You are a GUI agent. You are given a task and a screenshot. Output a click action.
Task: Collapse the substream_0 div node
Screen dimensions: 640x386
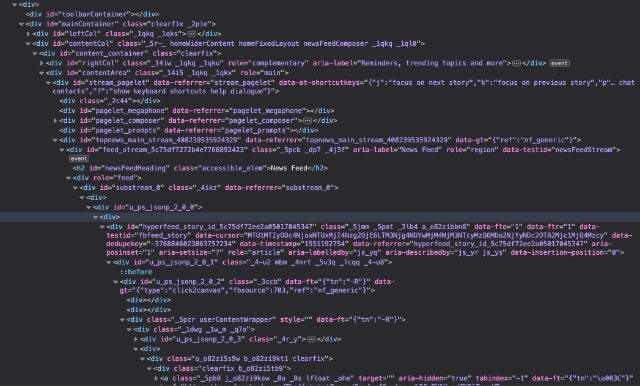coord(75,188)
